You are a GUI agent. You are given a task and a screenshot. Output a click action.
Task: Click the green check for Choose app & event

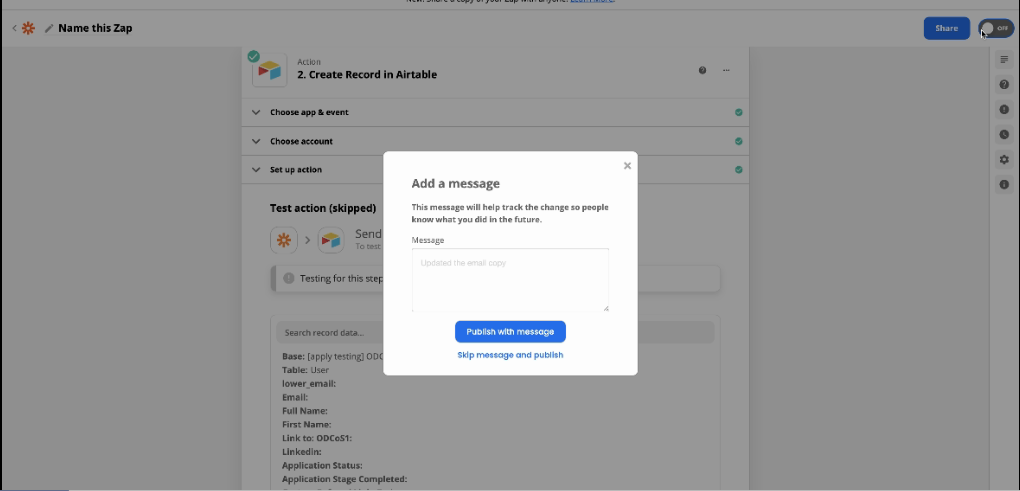pyautogui.click(x=738, y=113)
